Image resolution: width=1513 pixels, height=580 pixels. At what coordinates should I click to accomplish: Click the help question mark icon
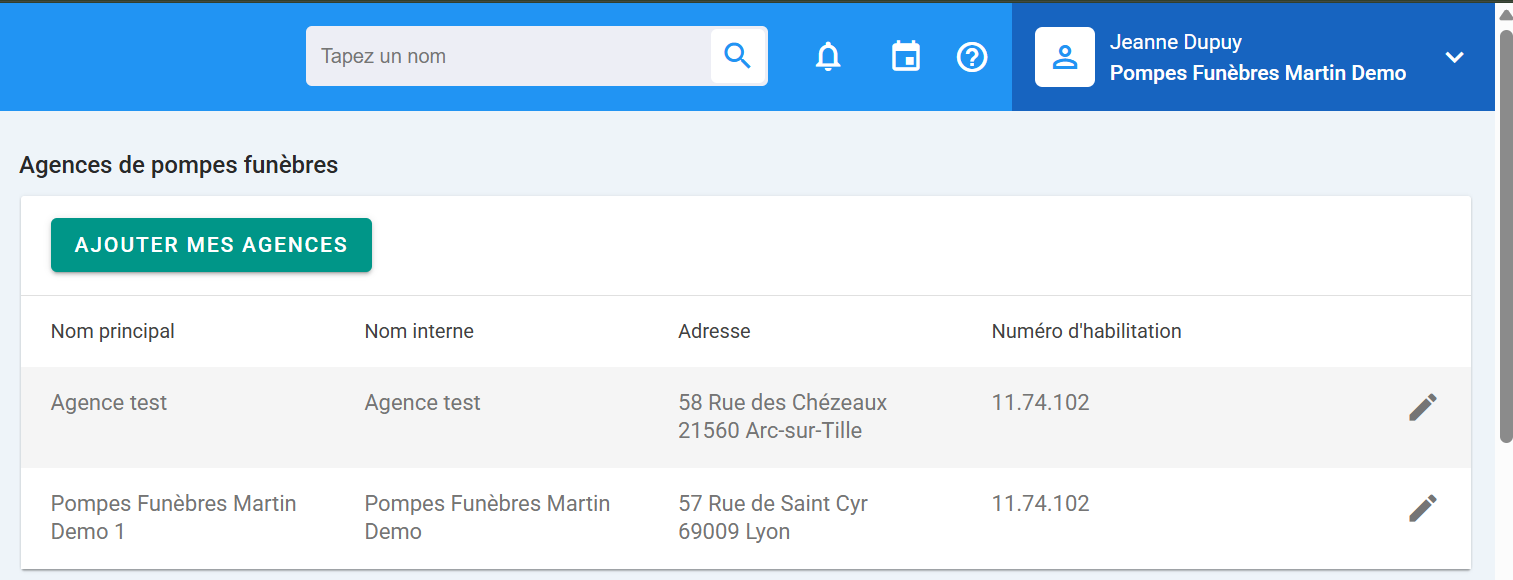(972, 57)
